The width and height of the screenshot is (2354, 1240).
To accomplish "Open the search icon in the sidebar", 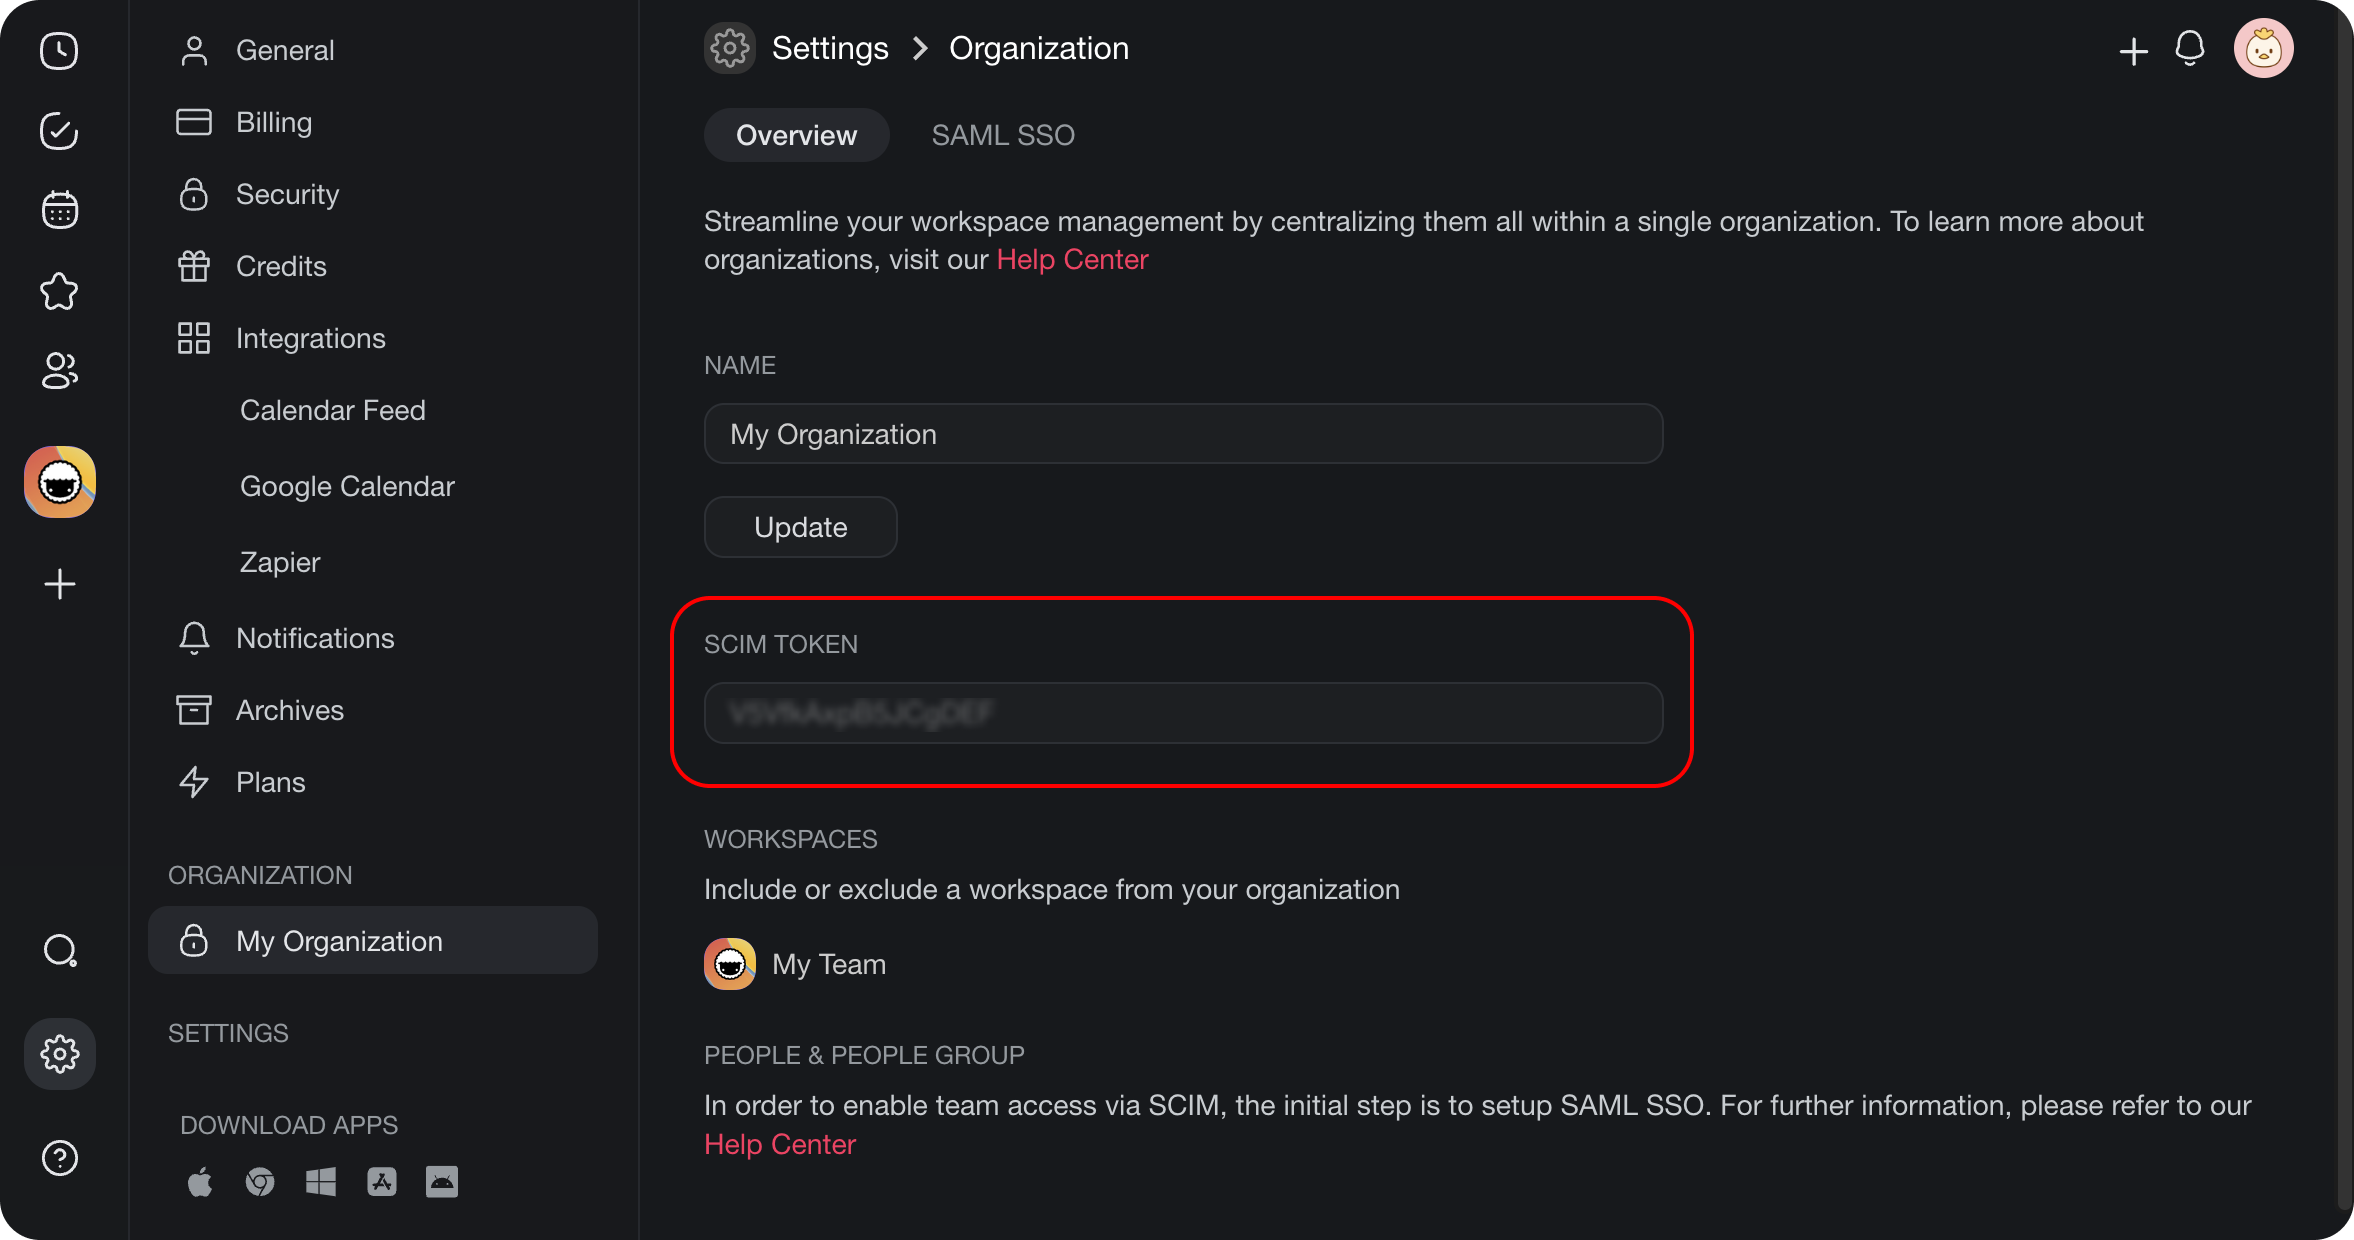I will (60, 950).
